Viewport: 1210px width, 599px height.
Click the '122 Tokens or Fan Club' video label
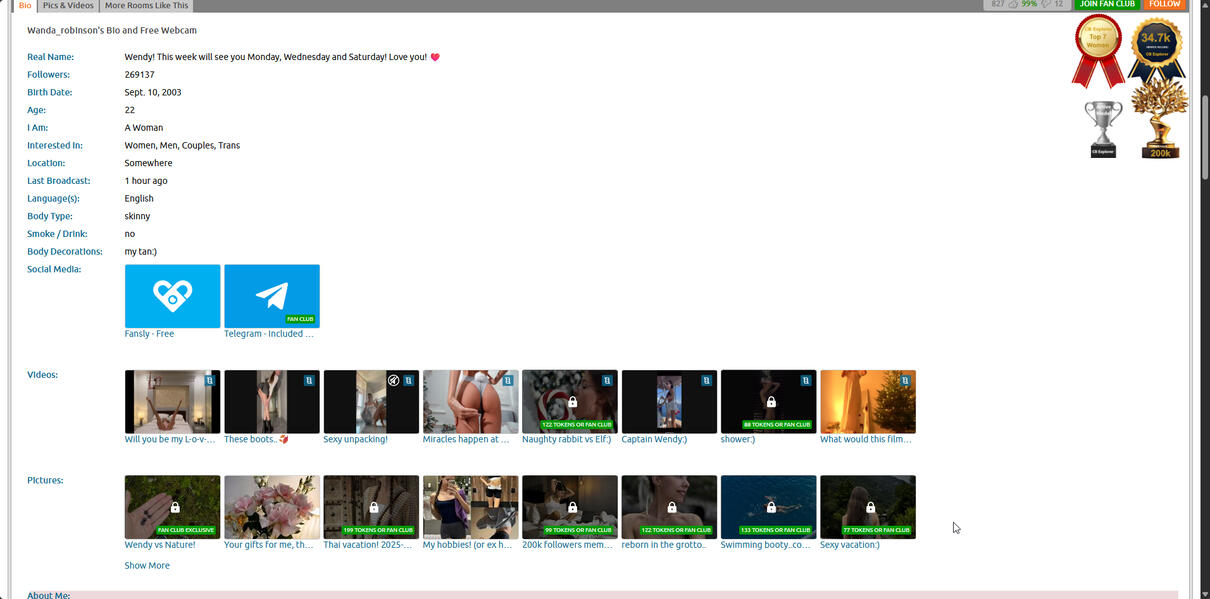[576, 425]
